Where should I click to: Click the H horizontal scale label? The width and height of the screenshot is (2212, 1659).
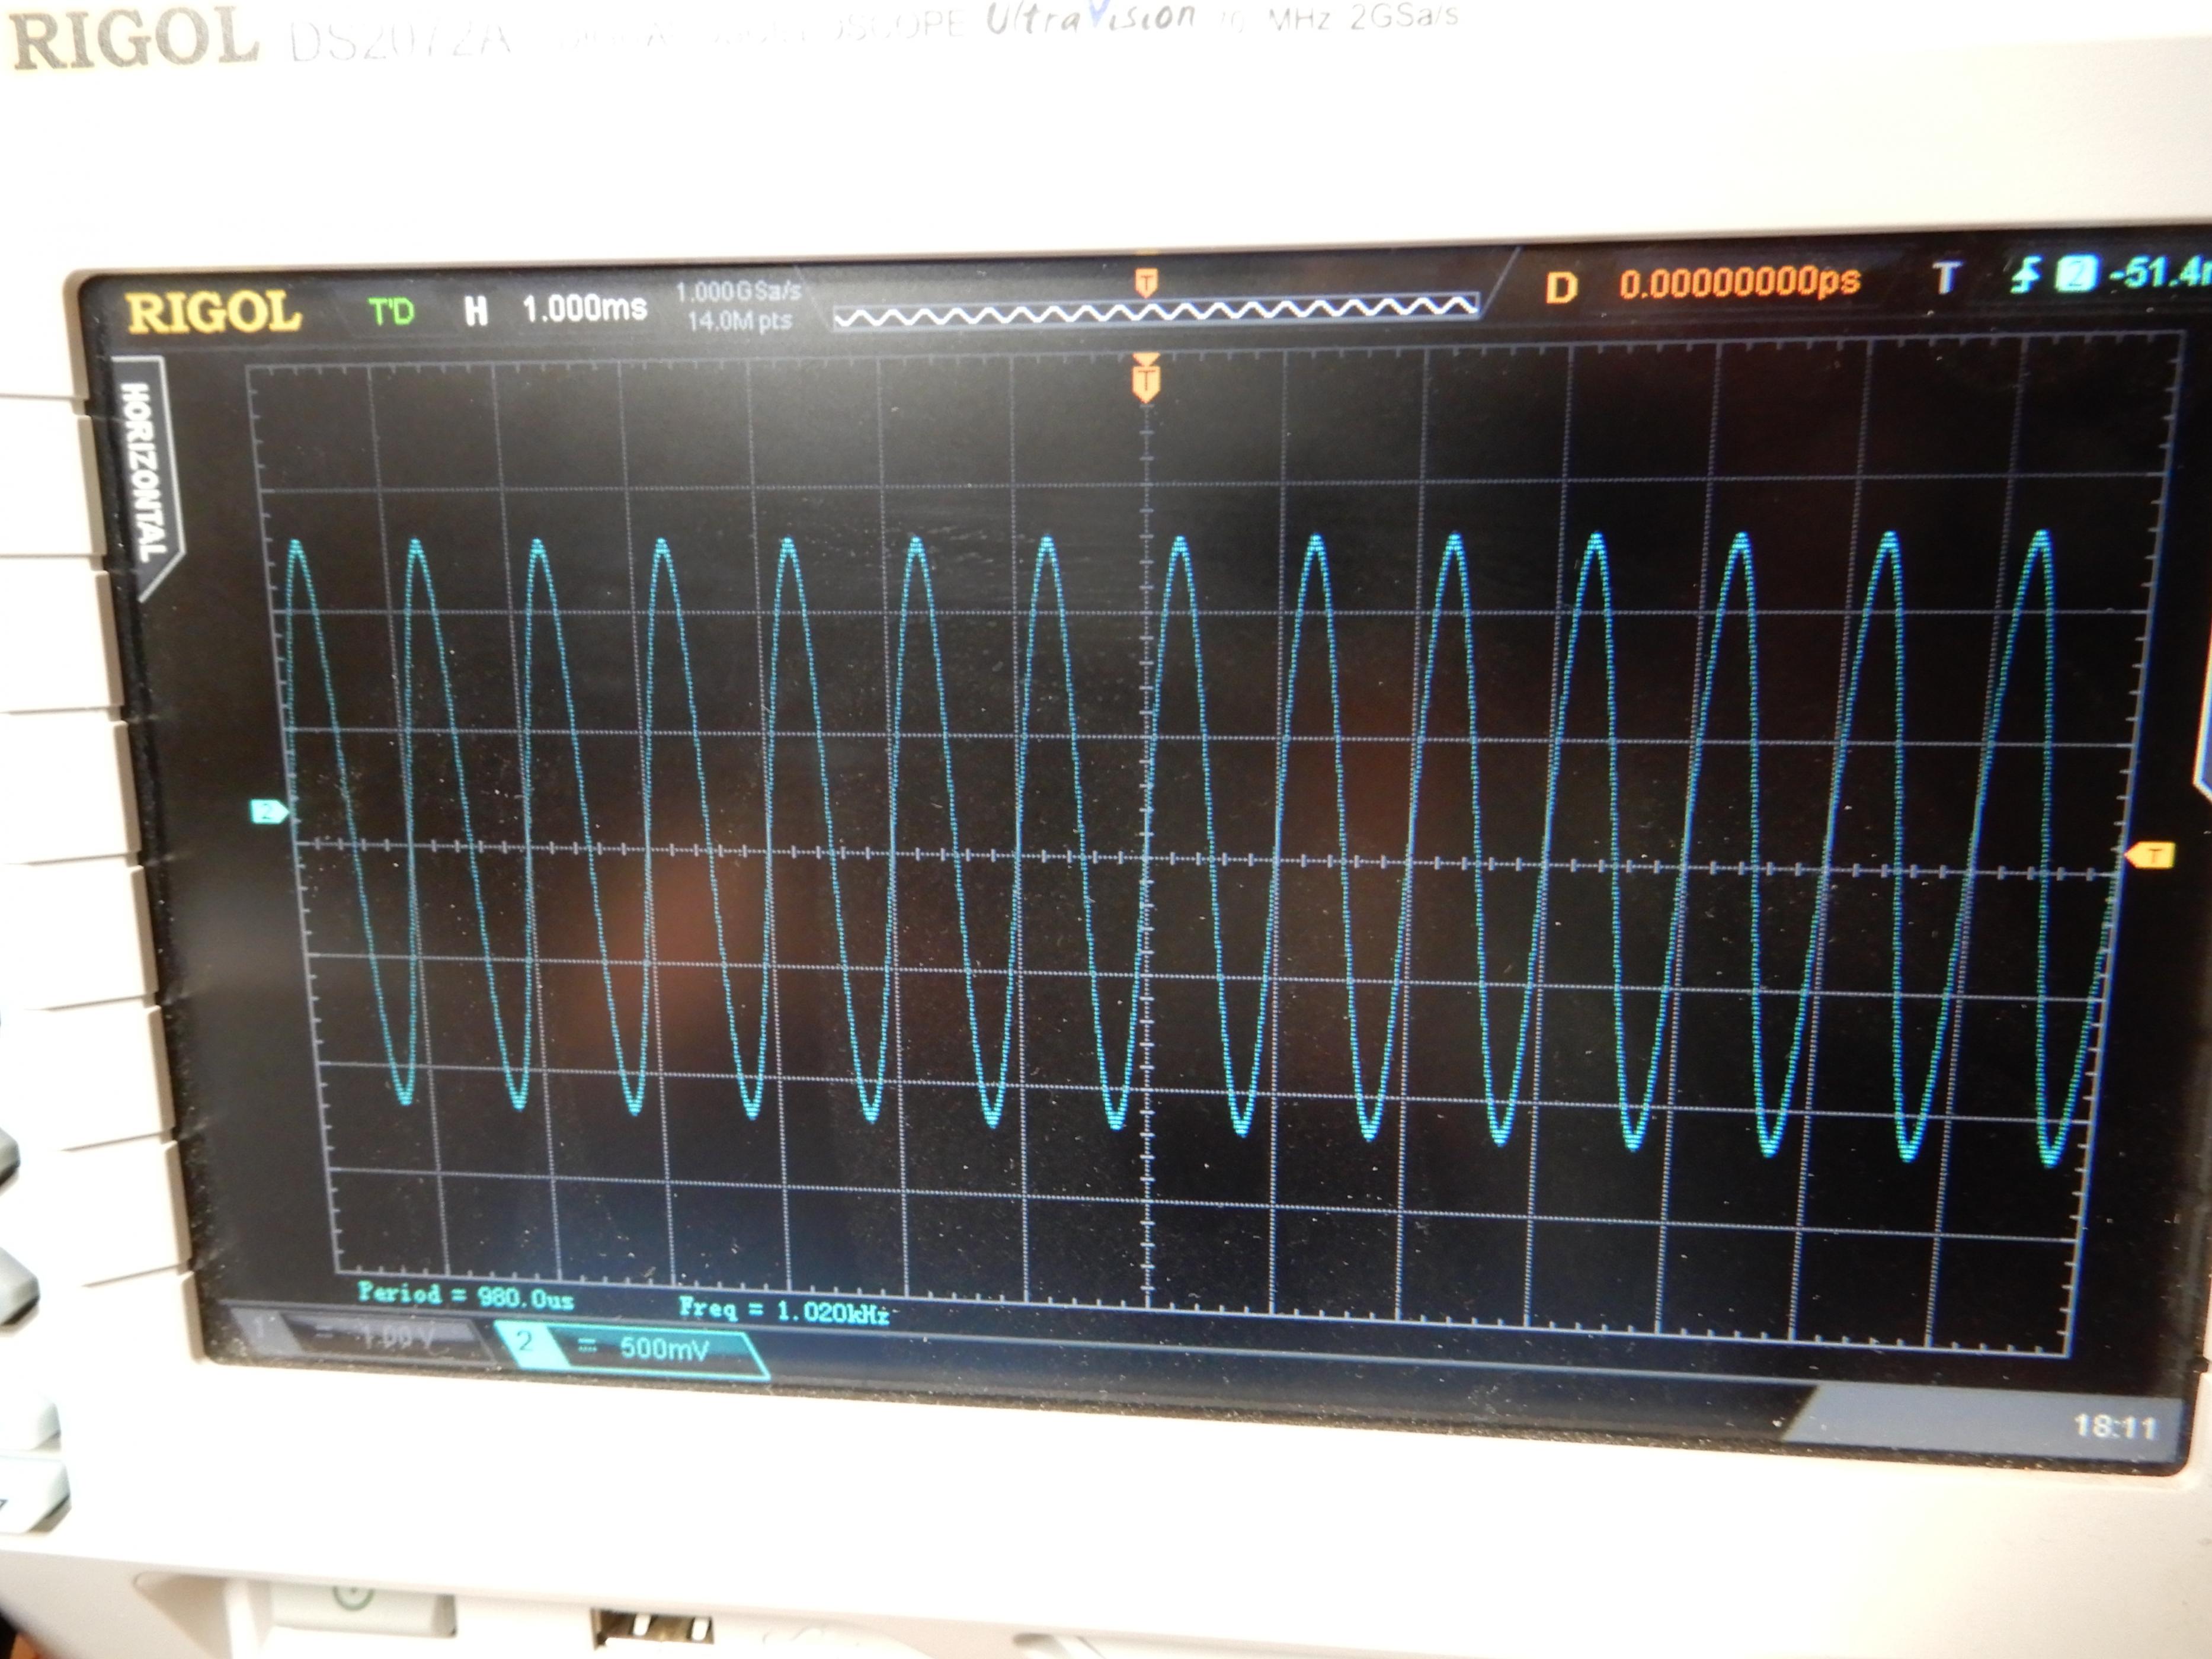click(x=476, y=311)
